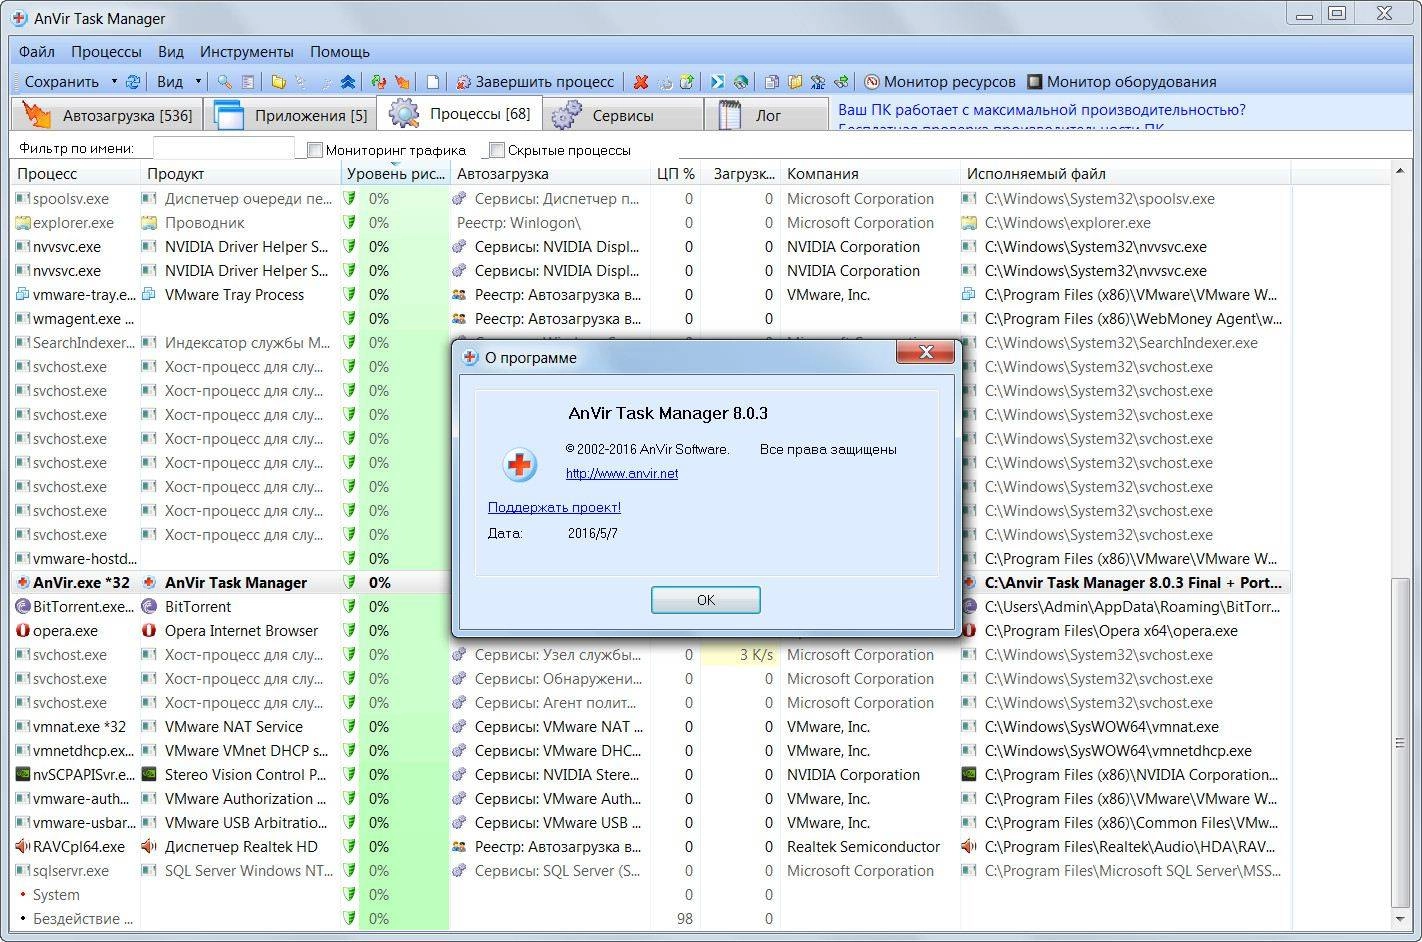Viewport: 1422px width, 942px height.
Task: Click the yellow folder toolbar icon
Action: [x=278, y=82]
